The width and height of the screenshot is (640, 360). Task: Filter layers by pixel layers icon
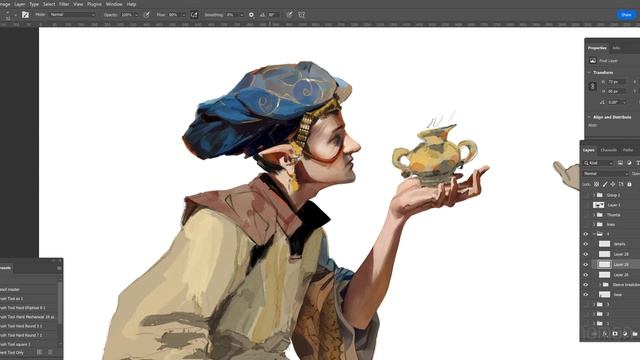[x=620, y=163]
